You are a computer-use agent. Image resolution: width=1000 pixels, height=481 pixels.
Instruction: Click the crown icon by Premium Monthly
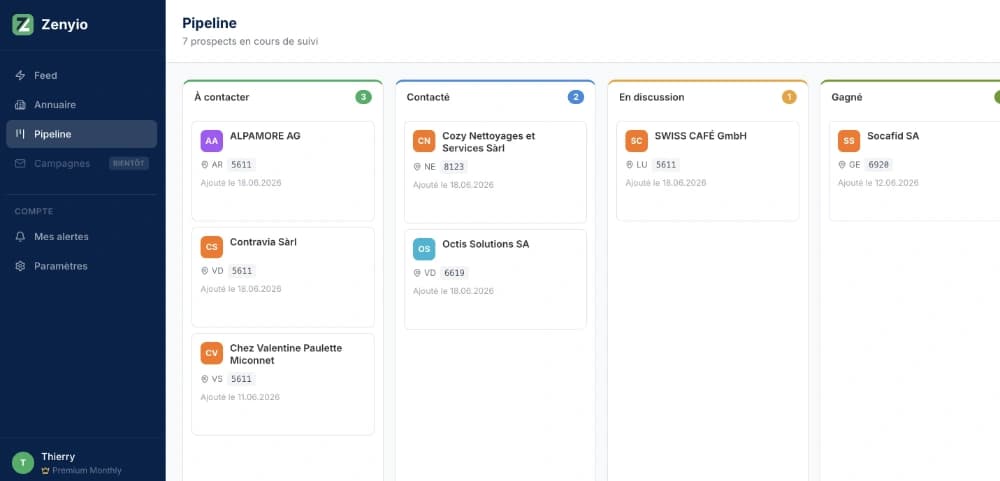click(45, 471)
